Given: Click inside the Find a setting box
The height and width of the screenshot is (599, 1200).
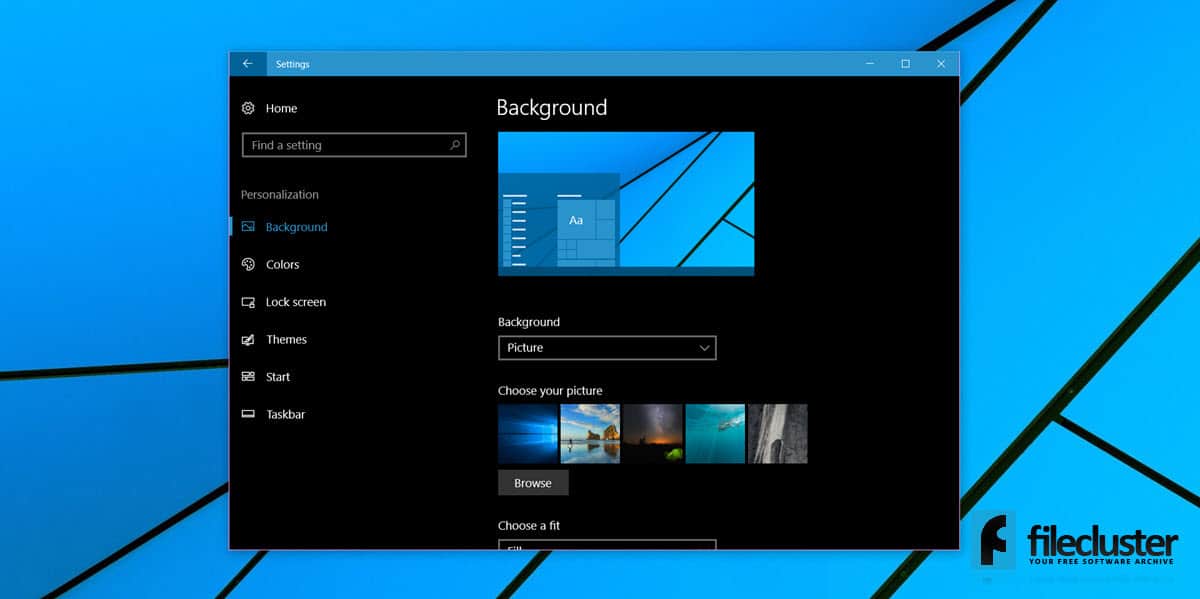Looking at the screenshot, I should [340, 145].
